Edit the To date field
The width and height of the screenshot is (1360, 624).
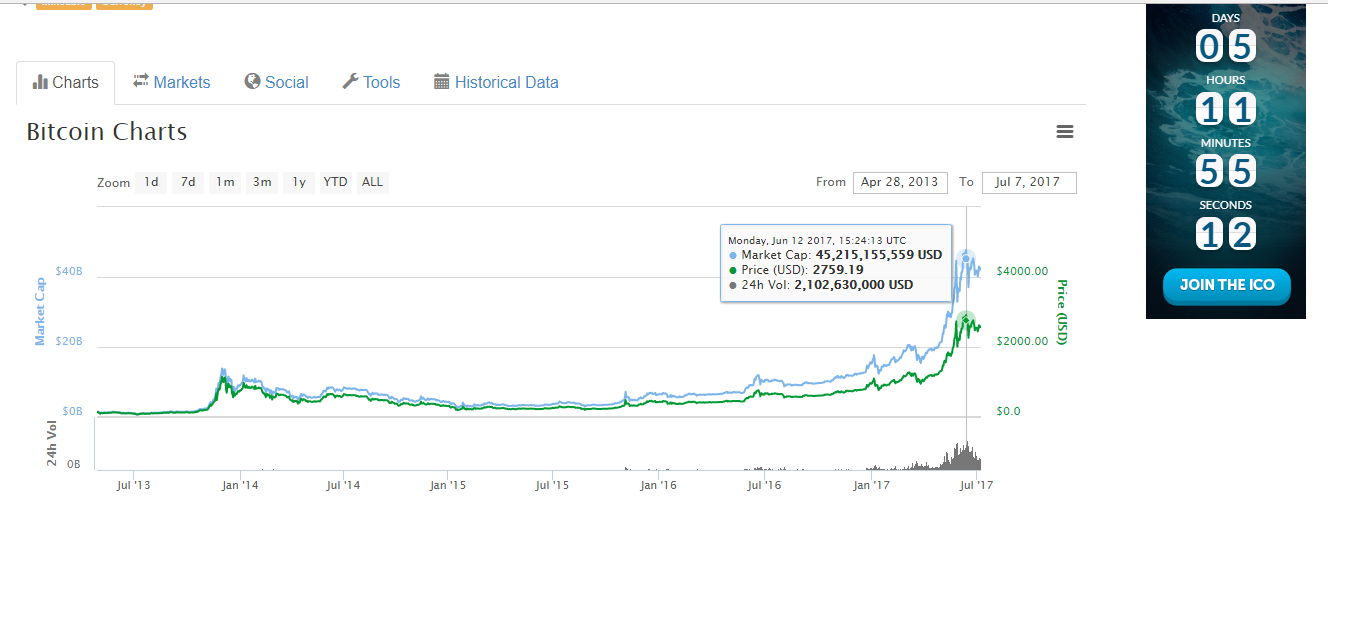[x=1030, y=182]
